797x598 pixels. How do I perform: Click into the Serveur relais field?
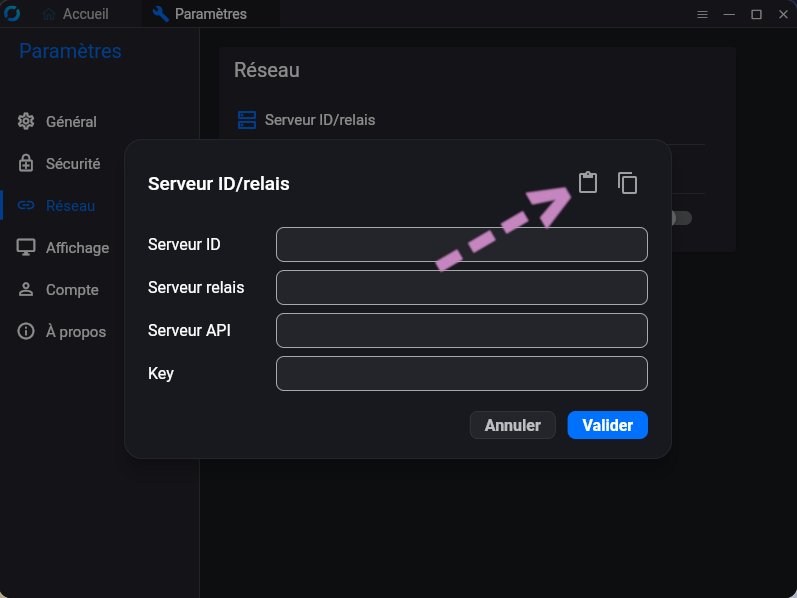coord(461,287)
